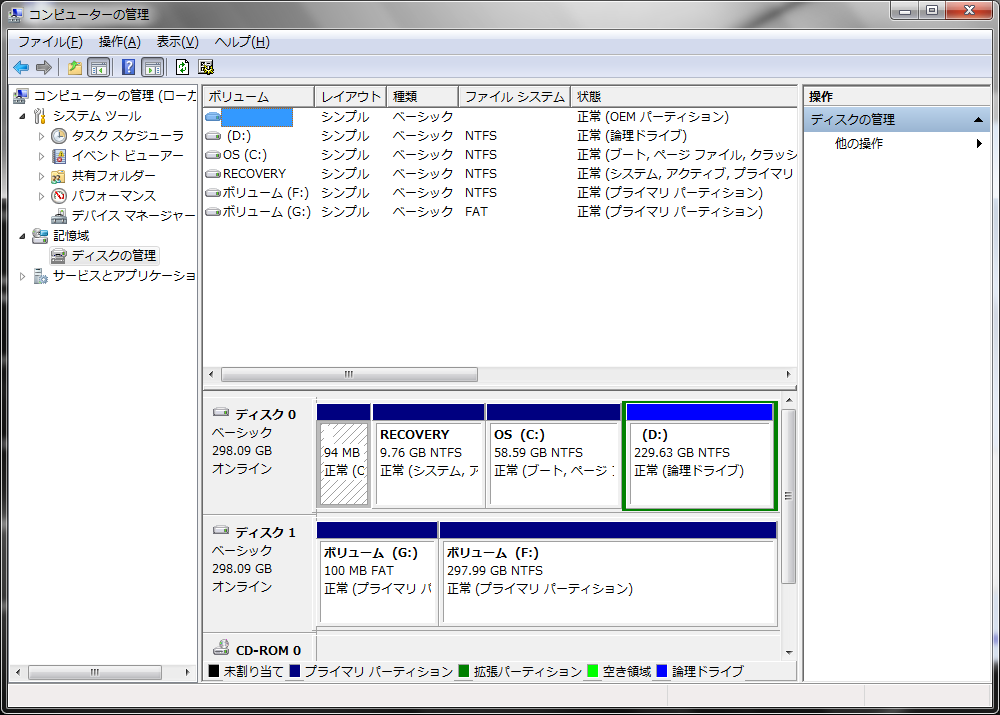Sort by the レイアウト column header
The height and width of the screenshot is (715, 1000).
click(x=351, y=97)
